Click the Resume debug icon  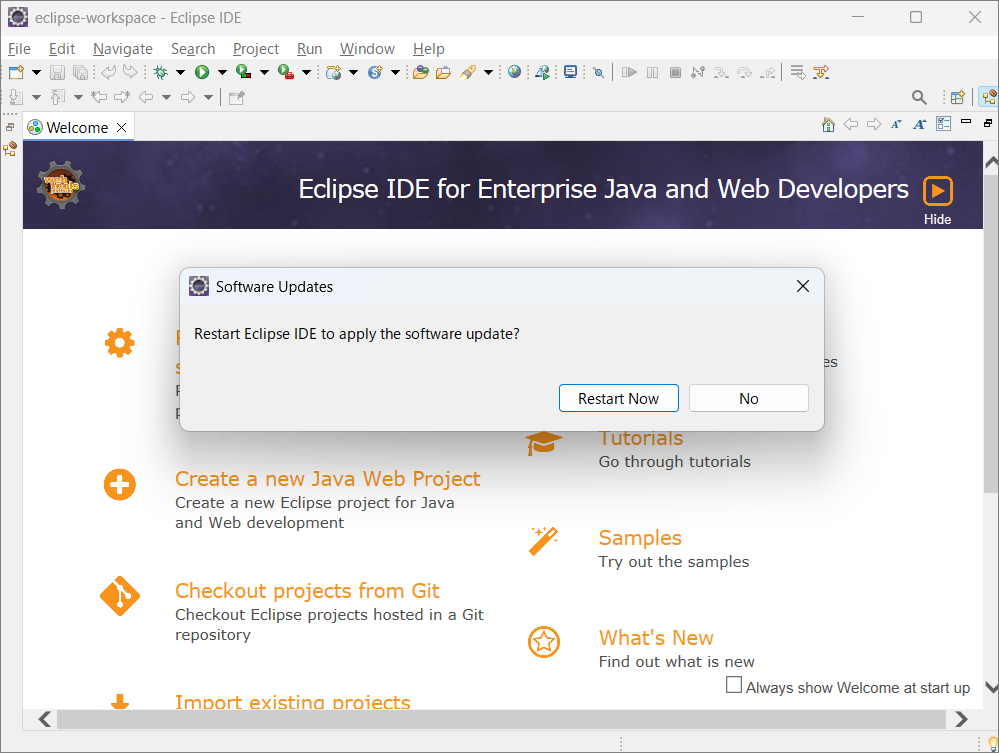click(x=629, y=72)
